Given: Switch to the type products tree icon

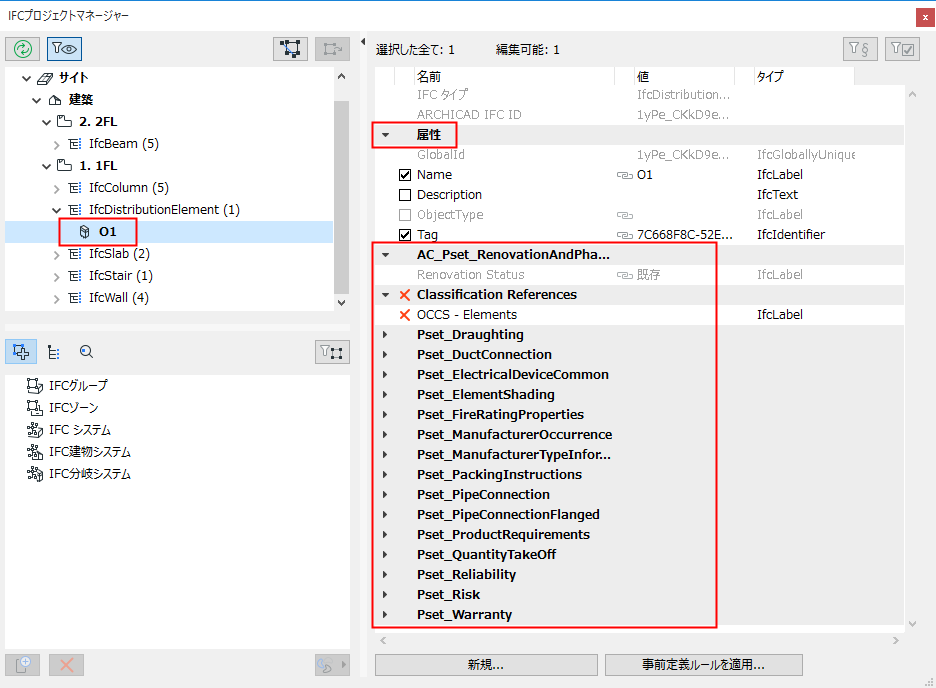Looking at the screenshot, I should click(54, 352).
